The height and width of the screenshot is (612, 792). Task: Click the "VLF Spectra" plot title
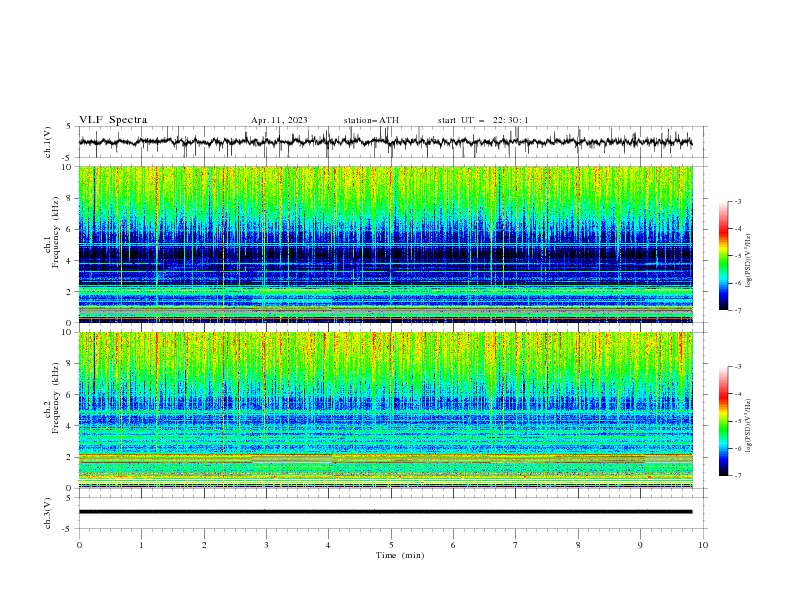click(113, 120)
